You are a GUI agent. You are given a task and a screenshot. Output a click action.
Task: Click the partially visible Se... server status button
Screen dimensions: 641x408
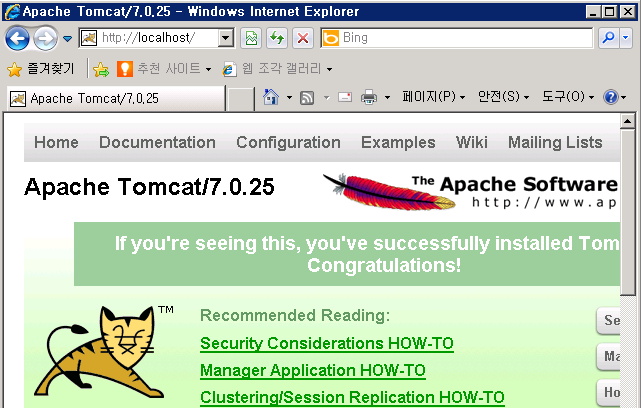608,321
